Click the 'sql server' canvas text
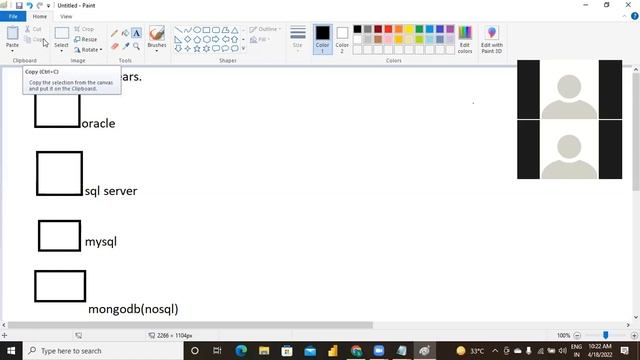The width and height of the screenshot is (640, 360). click(111, 191)
